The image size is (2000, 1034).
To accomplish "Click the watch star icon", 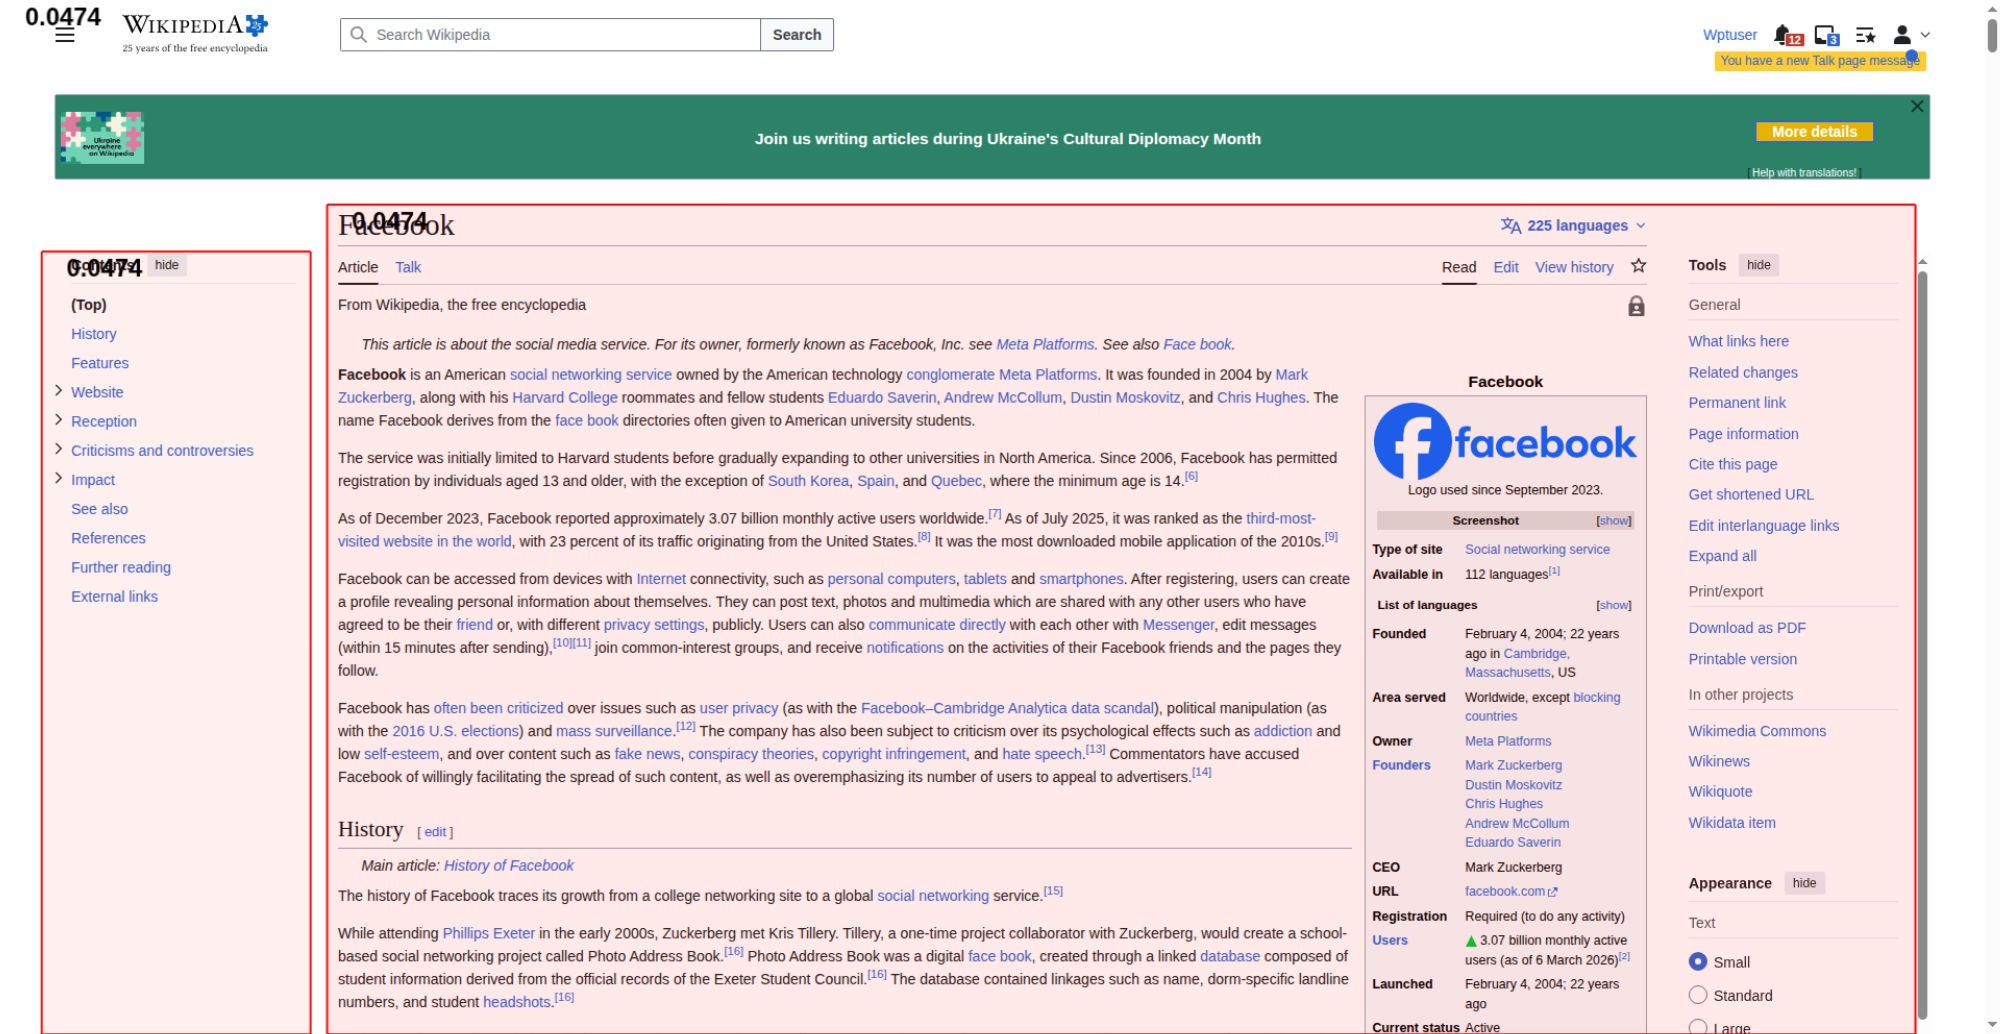I will click(1638, 266).
